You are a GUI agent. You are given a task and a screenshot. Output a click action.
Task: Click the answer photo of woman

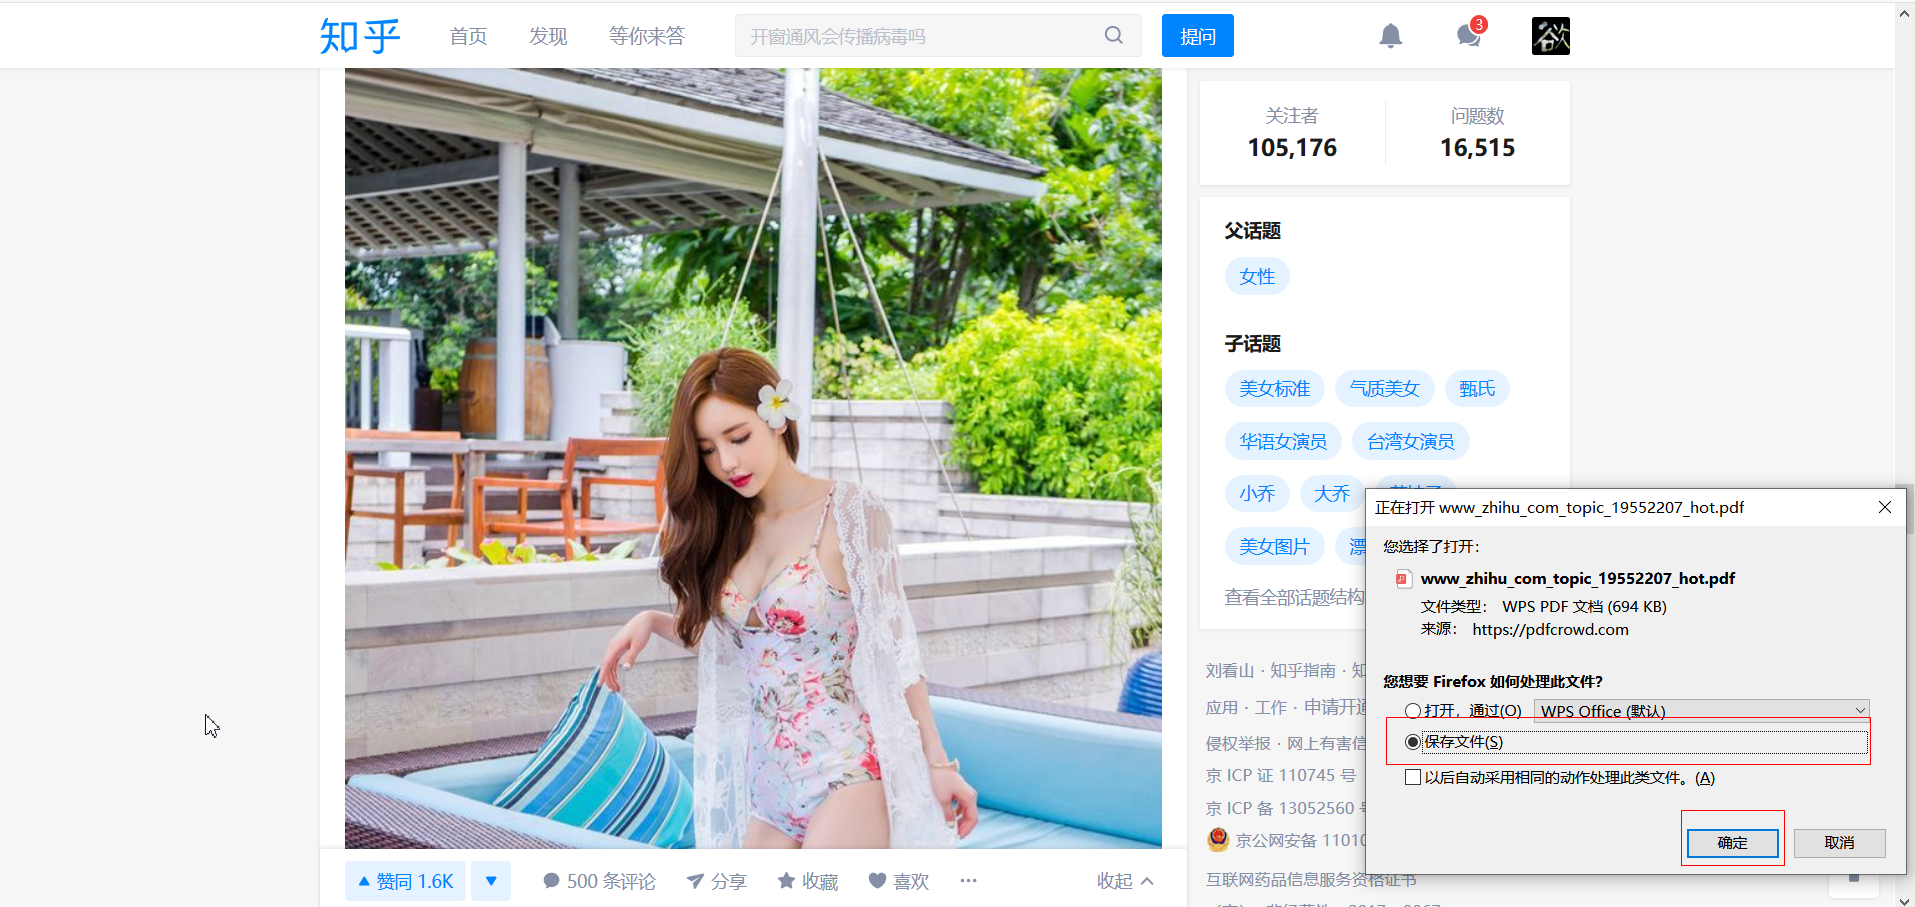[753, 458]
